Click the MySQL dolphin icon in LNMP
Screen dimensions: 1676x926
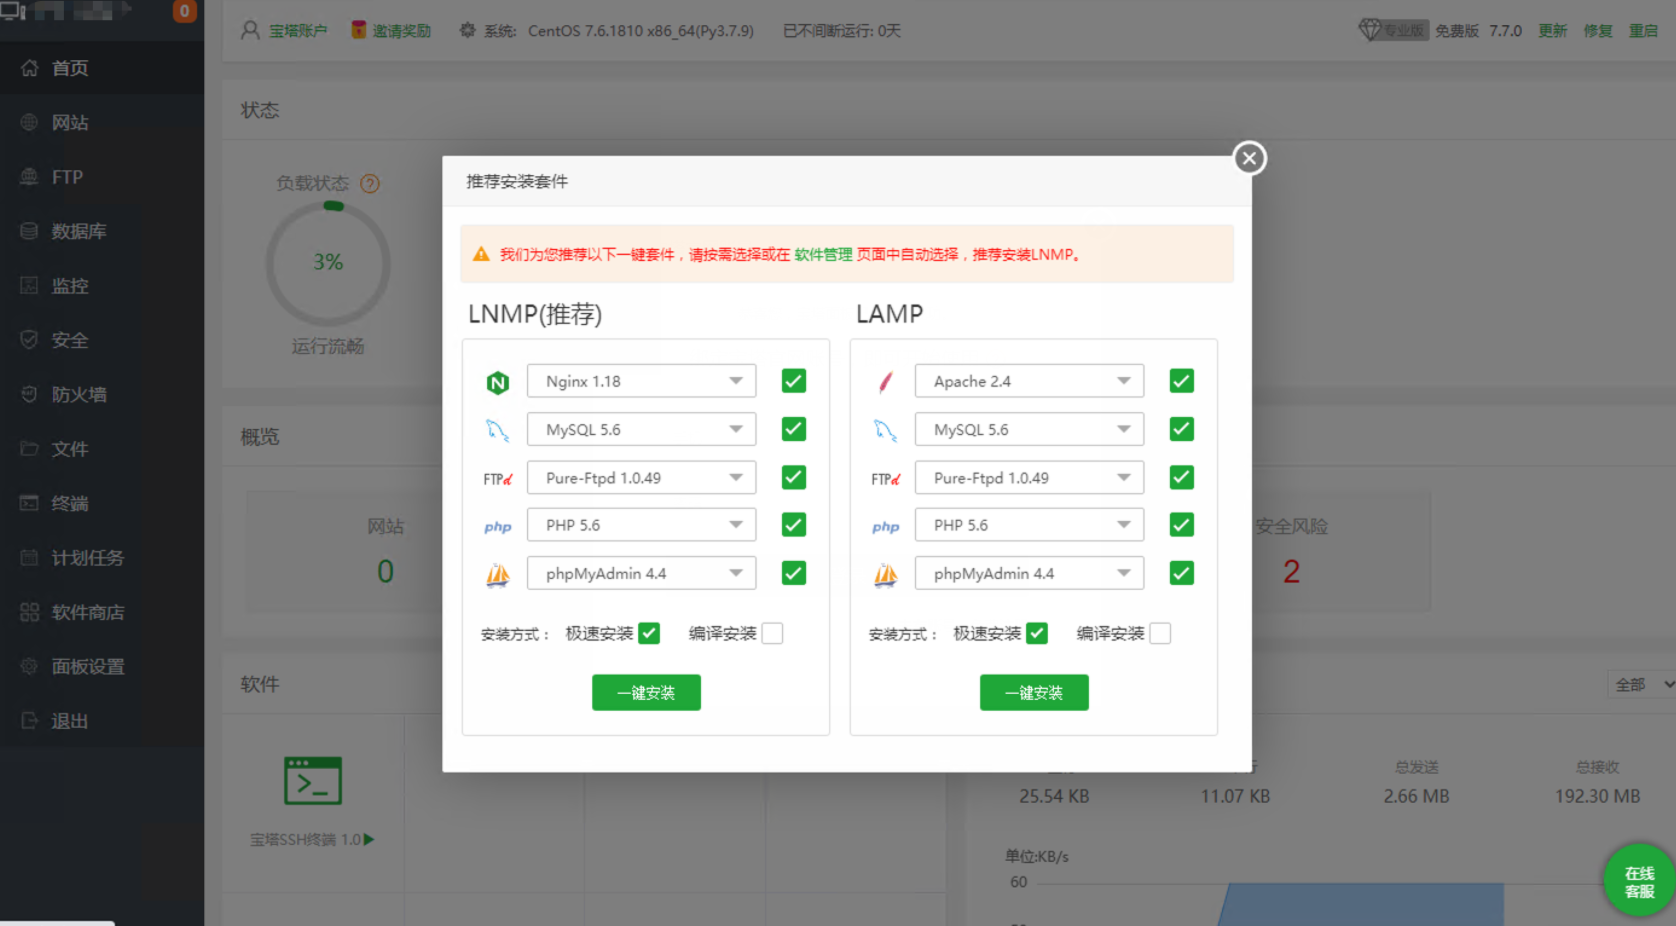pyautogui.click(x=498, y=430)
